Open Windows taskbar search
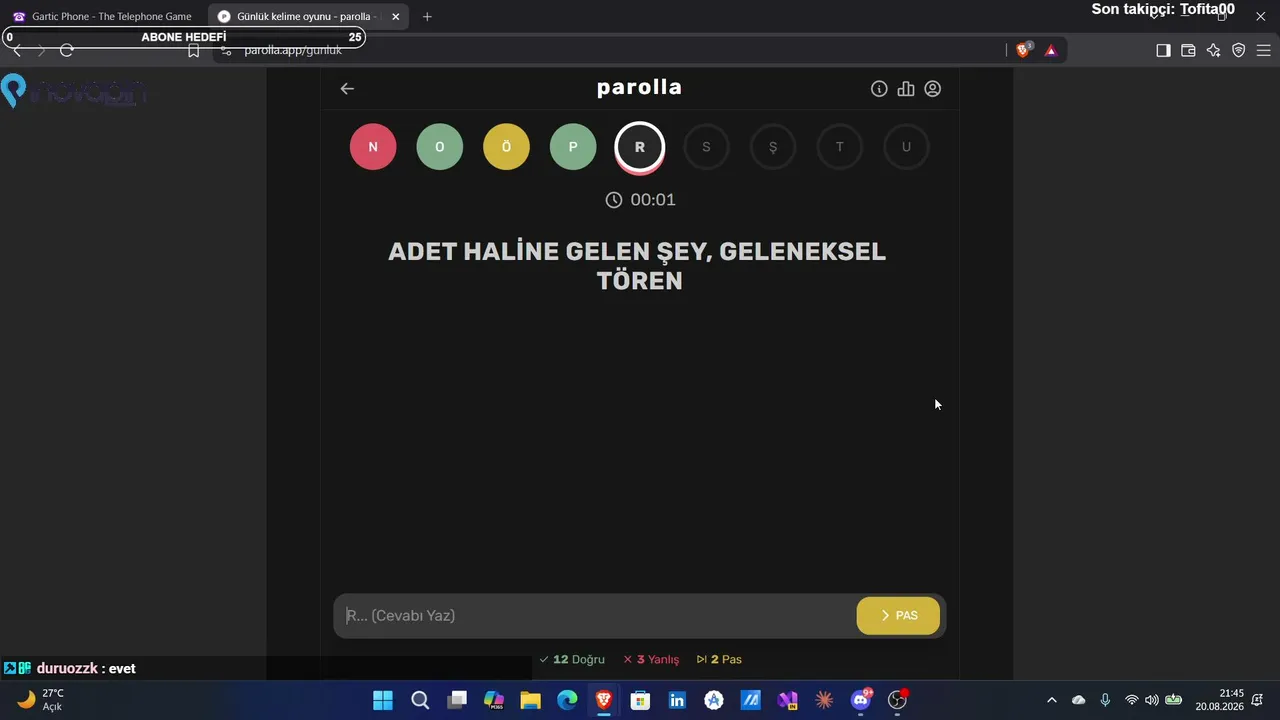The height and width of the screenshot is (720, 1280). (420, 700)
